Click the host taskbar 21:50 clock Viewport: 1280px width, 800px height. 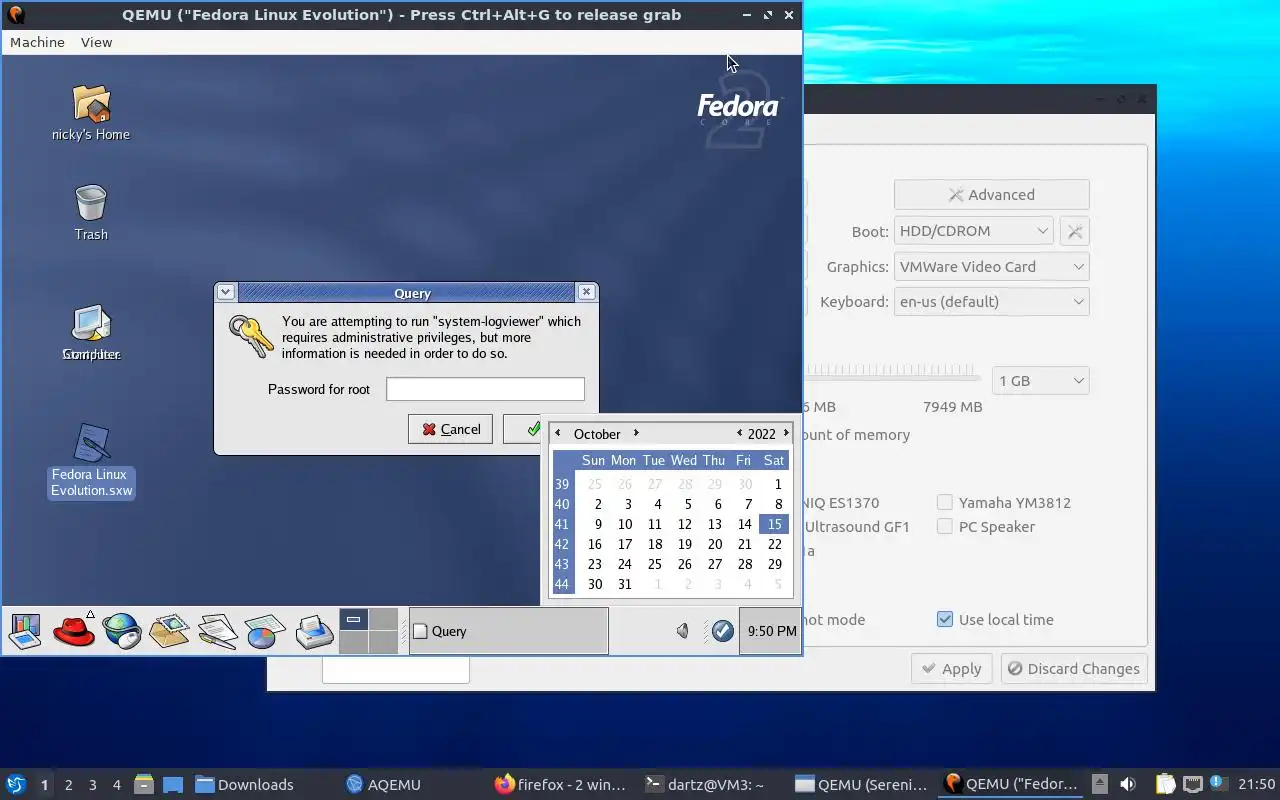[1257, 784]
